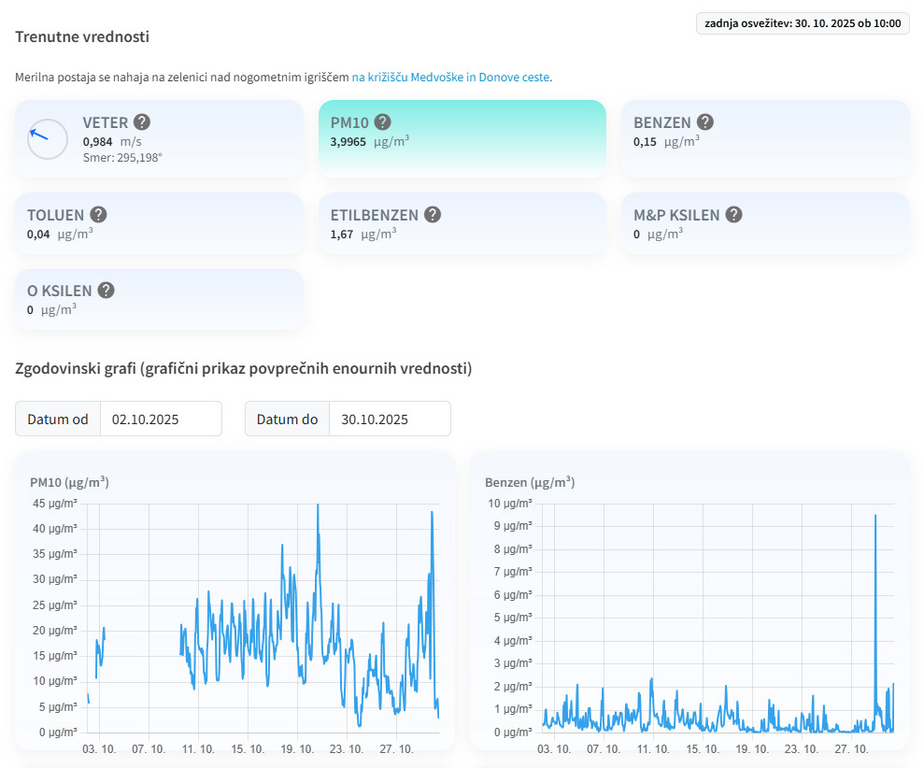924x768 pixels.
Task: Click the help icon beside TOLUEN
Action: 98,214
